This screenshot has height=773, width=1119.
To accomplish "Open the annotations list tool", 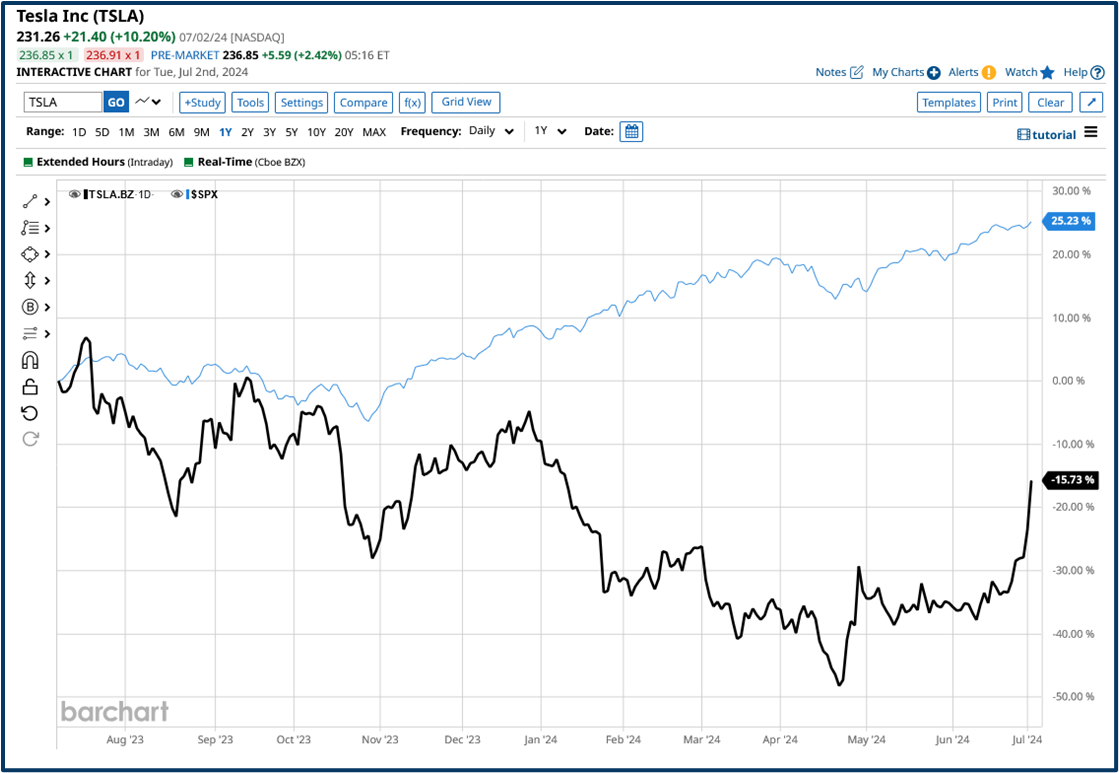I will pos(28,228).
